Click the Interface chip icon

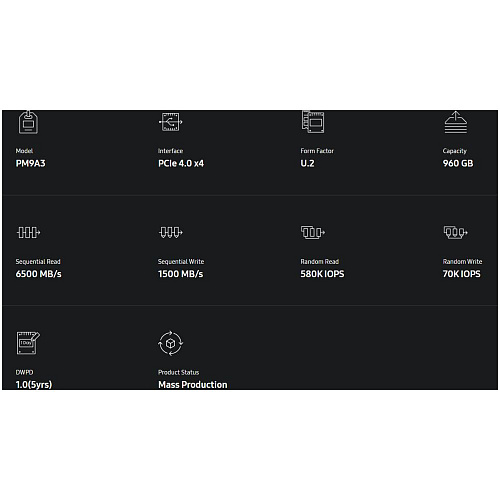170,122
